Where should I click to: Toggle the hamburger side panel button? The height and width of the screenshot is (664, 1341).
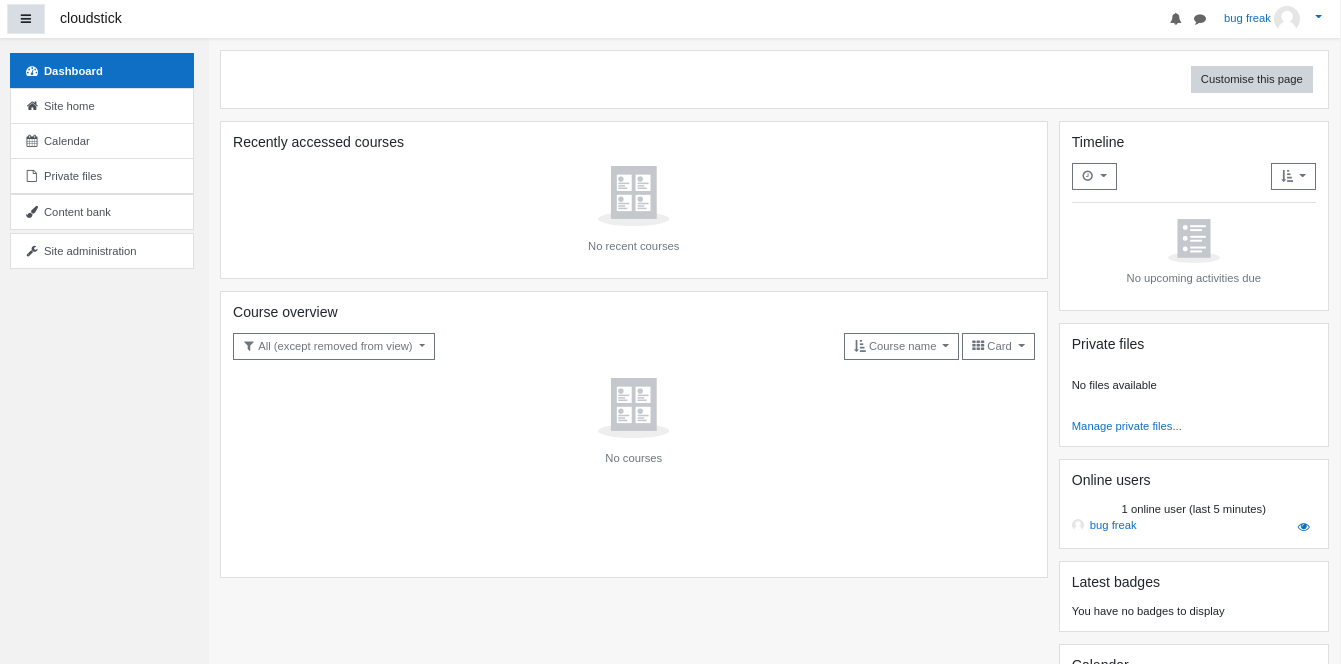point(26,19)
